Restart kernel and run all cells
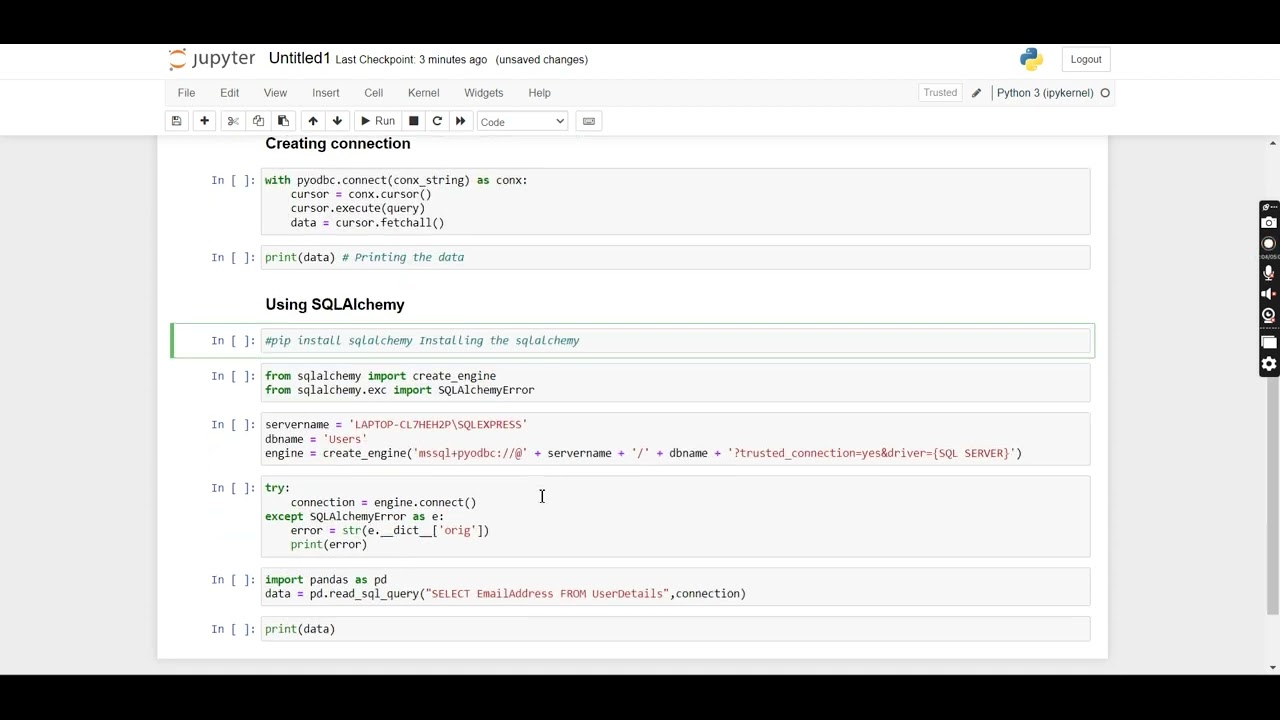This screenshot has width=1280, height=720. 460,121
